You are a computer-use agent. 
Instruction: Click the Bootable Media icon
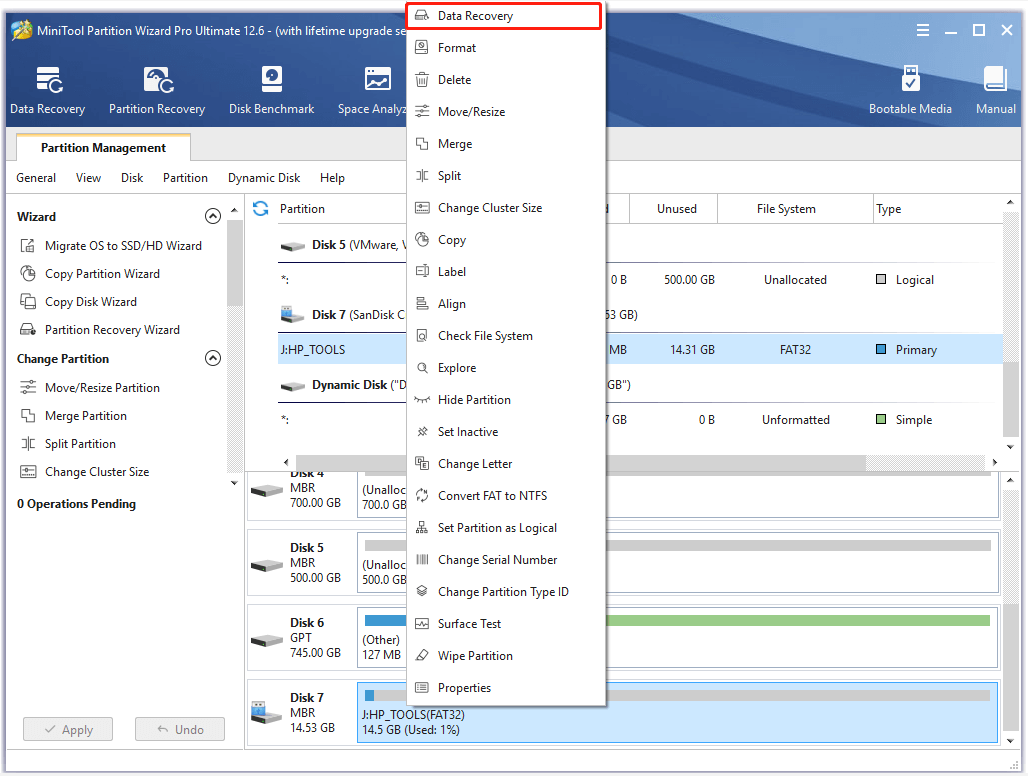tap(910, 90)
